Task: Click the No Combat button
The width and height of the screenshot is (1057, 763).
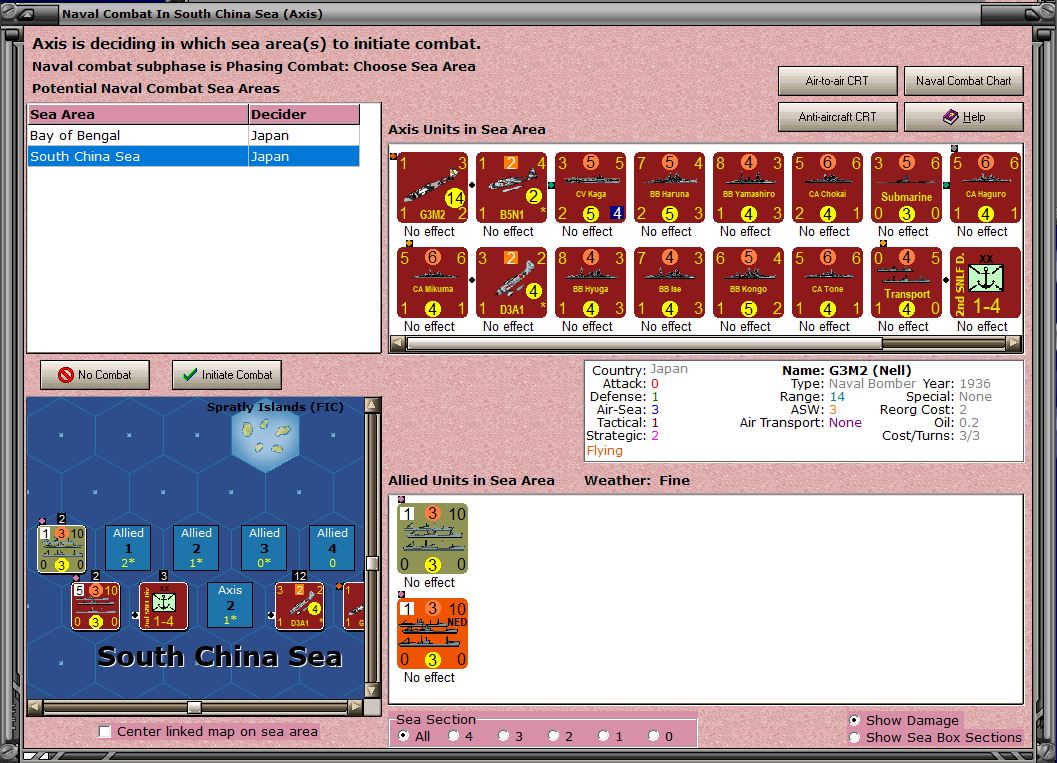Action: 95,375
